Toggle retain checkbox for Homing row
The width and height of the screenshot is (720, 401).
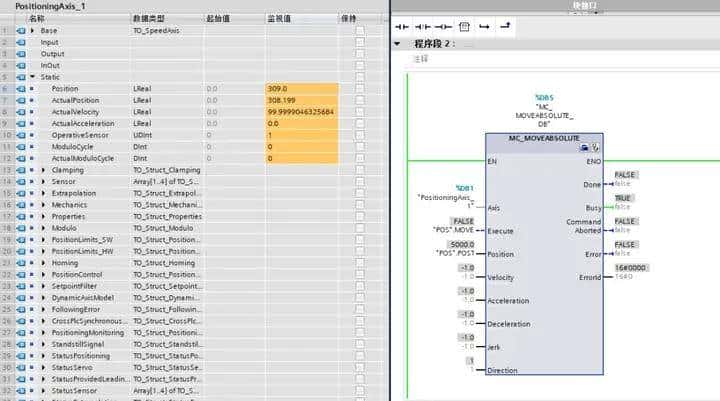360,263
